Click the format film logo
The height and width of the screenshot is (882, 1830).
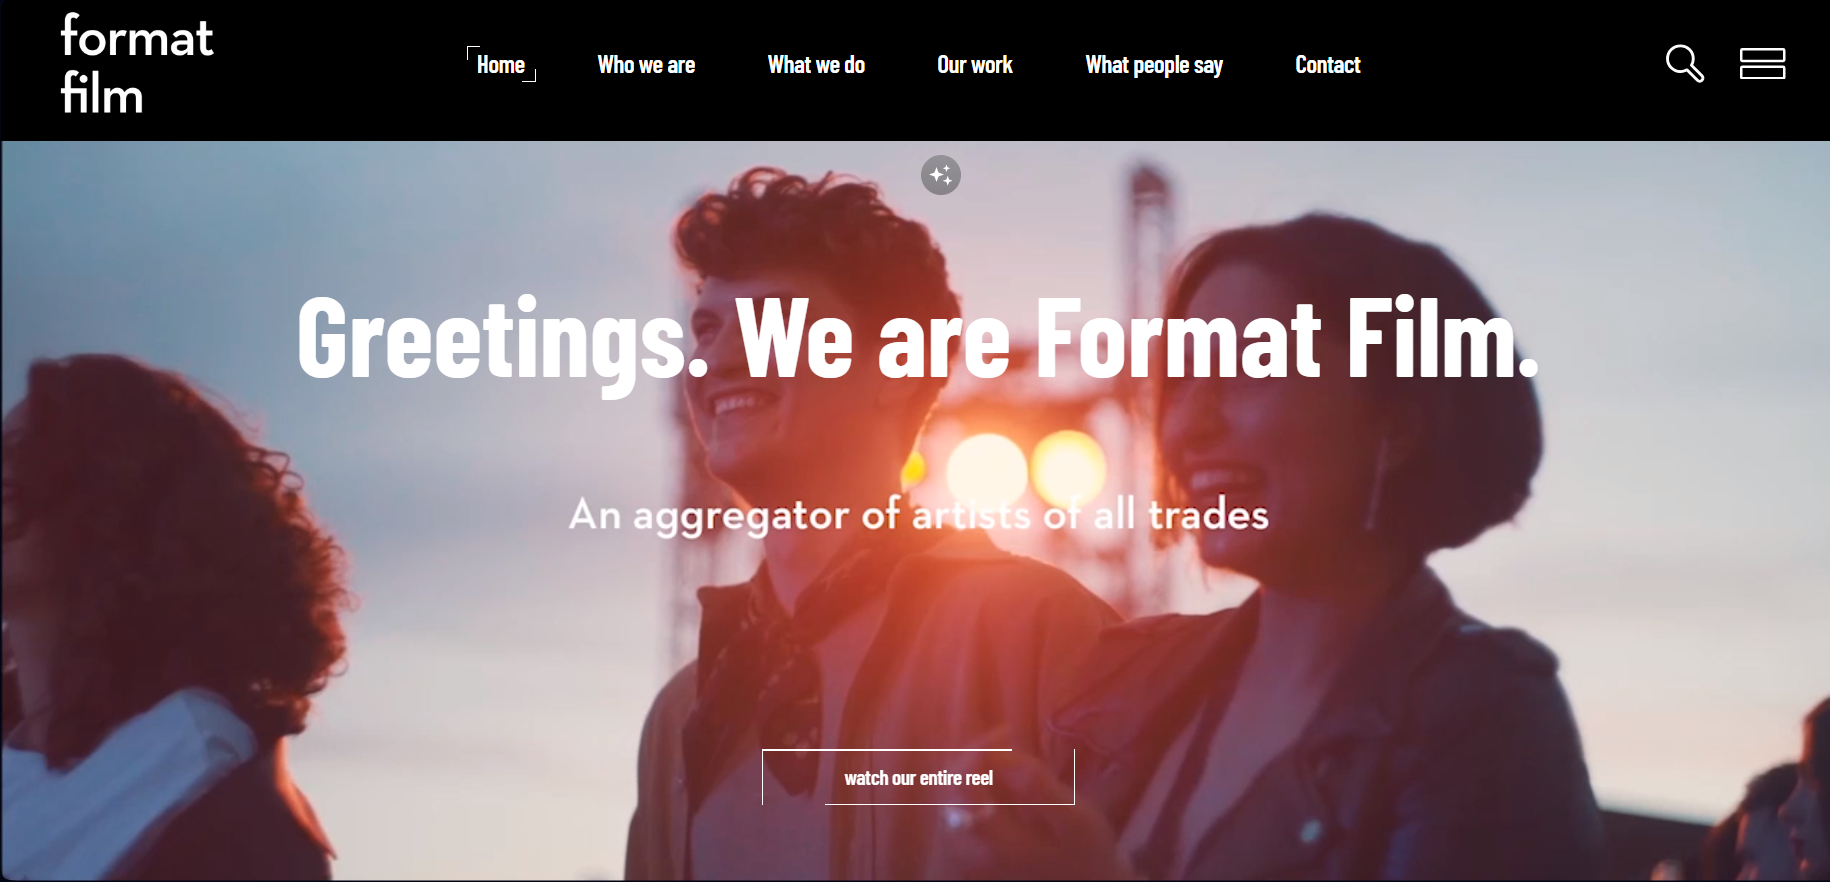137,64
